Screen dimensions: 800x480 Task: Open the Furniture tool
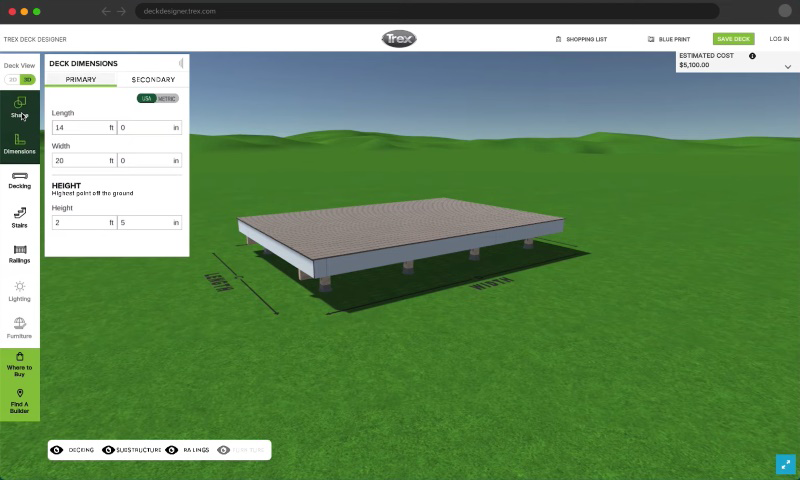coord(19,327)
